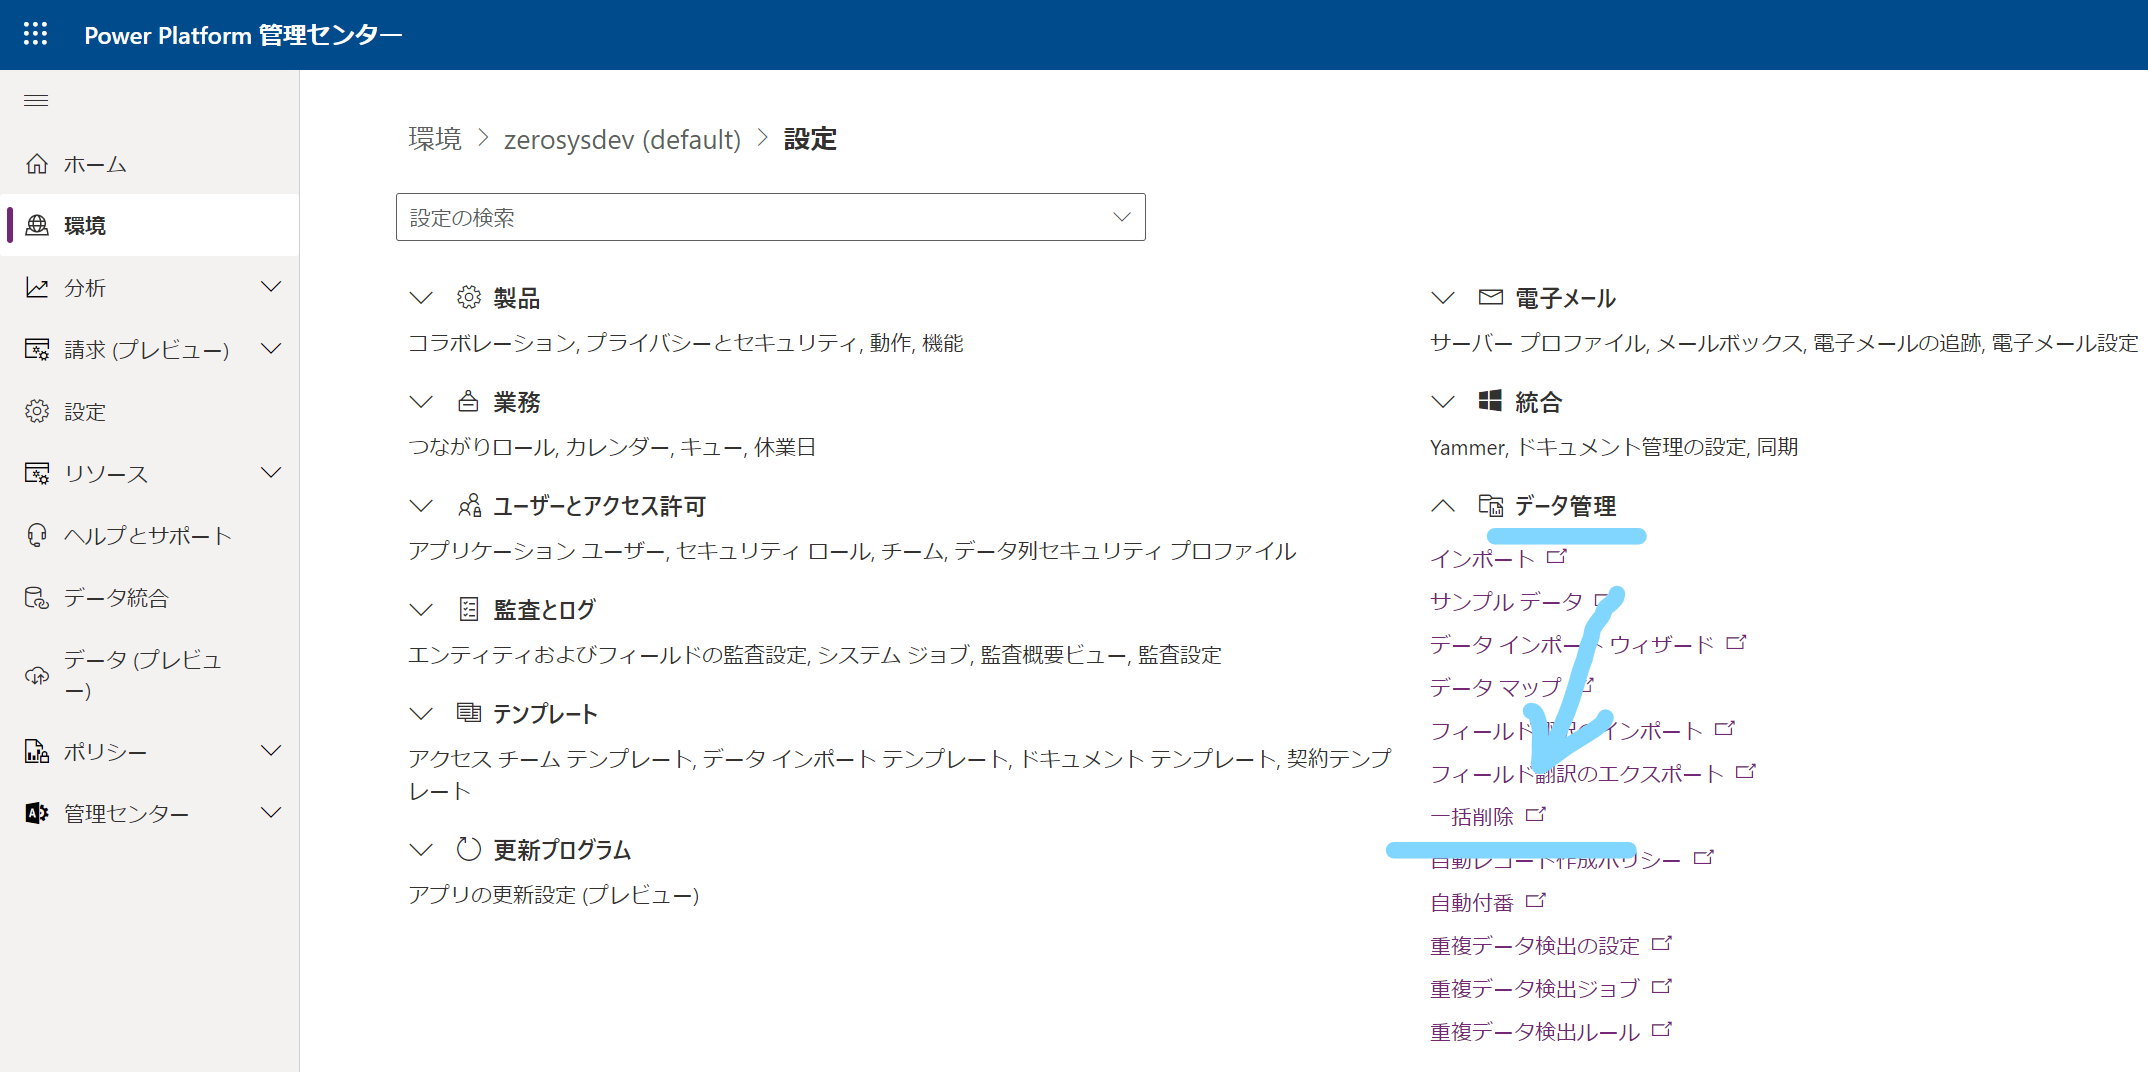Expand the ユーザーとアクセス許可 section chevron

[421, 506]
